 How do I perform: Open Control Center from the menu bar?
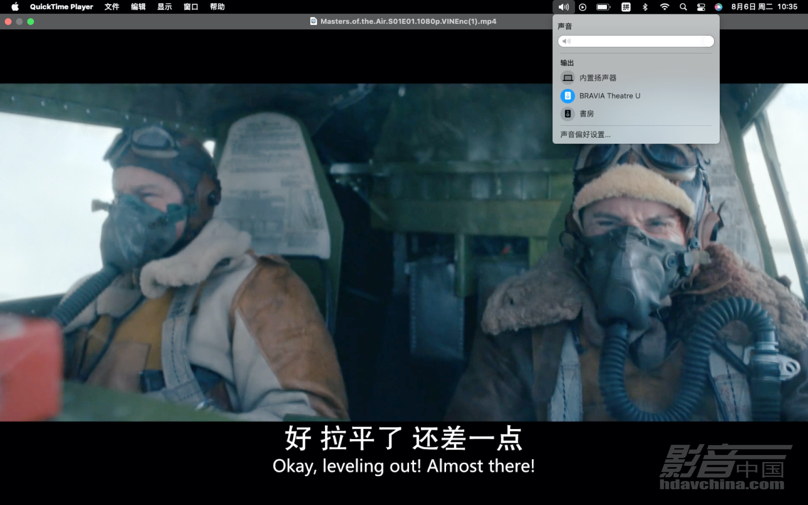701,7
